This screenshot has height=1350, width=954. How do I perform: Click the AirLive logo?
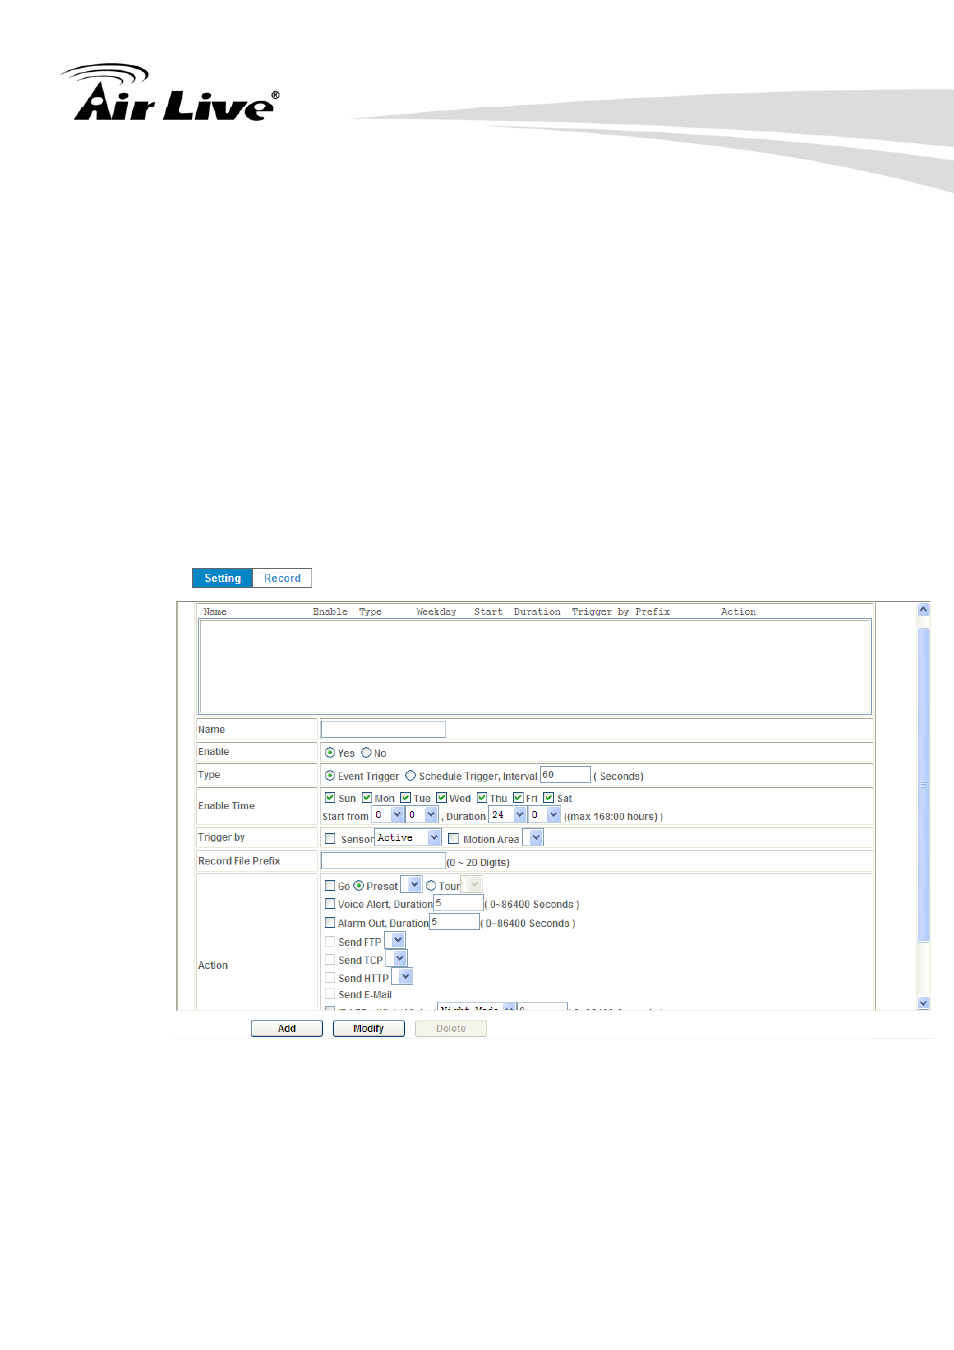[x=171, y=93]
